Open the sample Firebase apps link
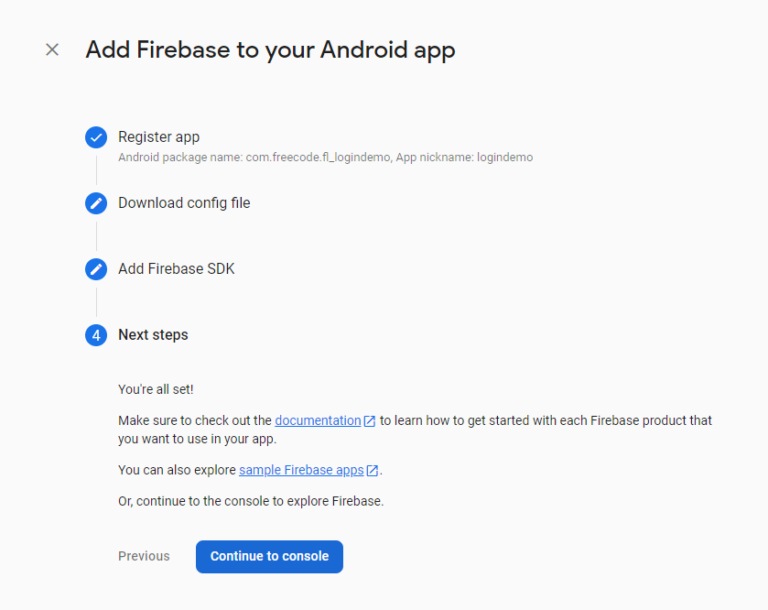Image resolution: width=768 pixels, height=610 pixels. pyautogui.click(x=301, y=470)
